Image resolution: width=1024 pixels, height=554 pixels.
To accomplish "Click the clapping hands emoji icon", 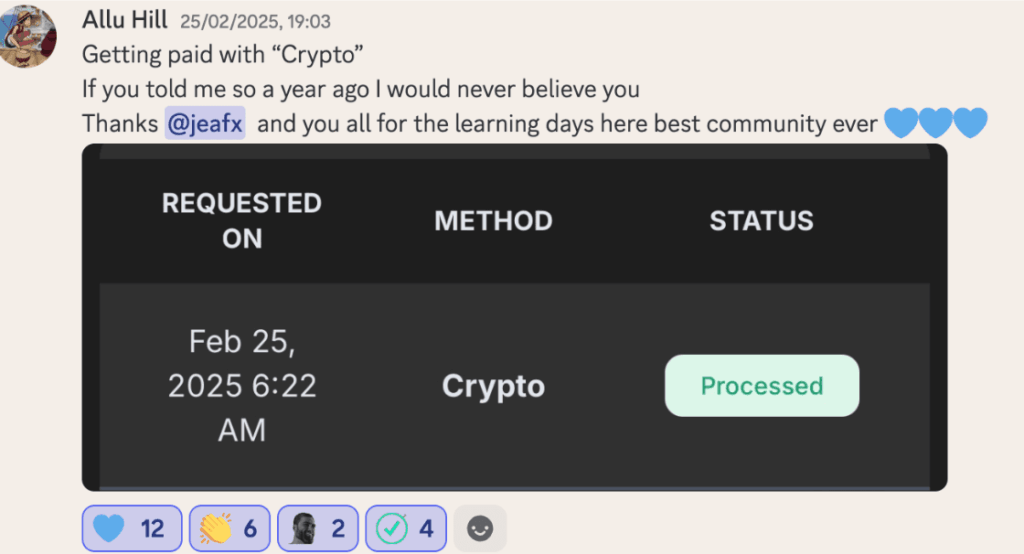I will click(x=215, y=528).
